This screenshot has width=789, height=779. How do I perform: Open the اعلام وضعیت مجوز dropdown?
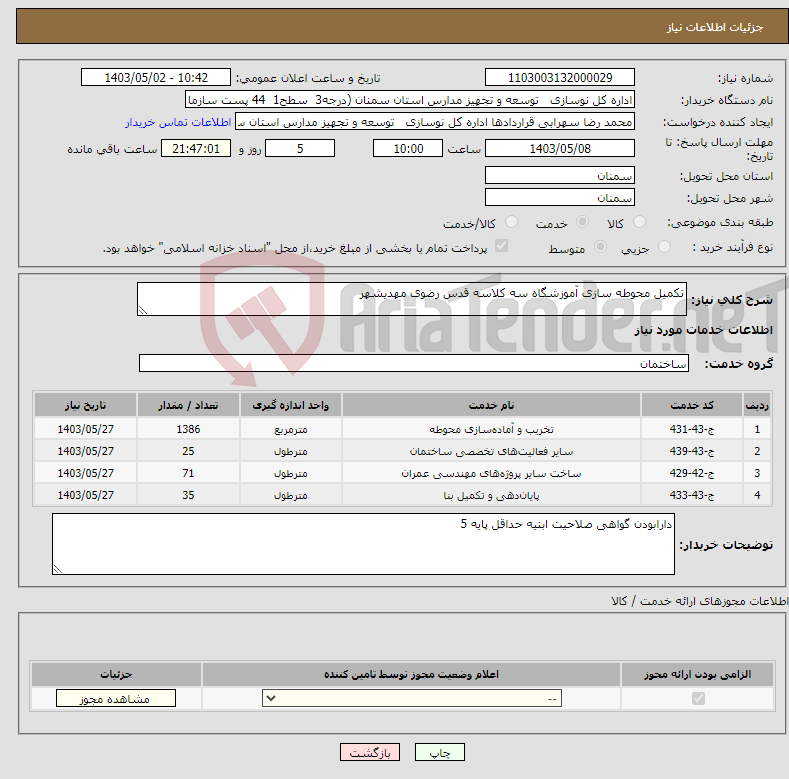(412, 698)
